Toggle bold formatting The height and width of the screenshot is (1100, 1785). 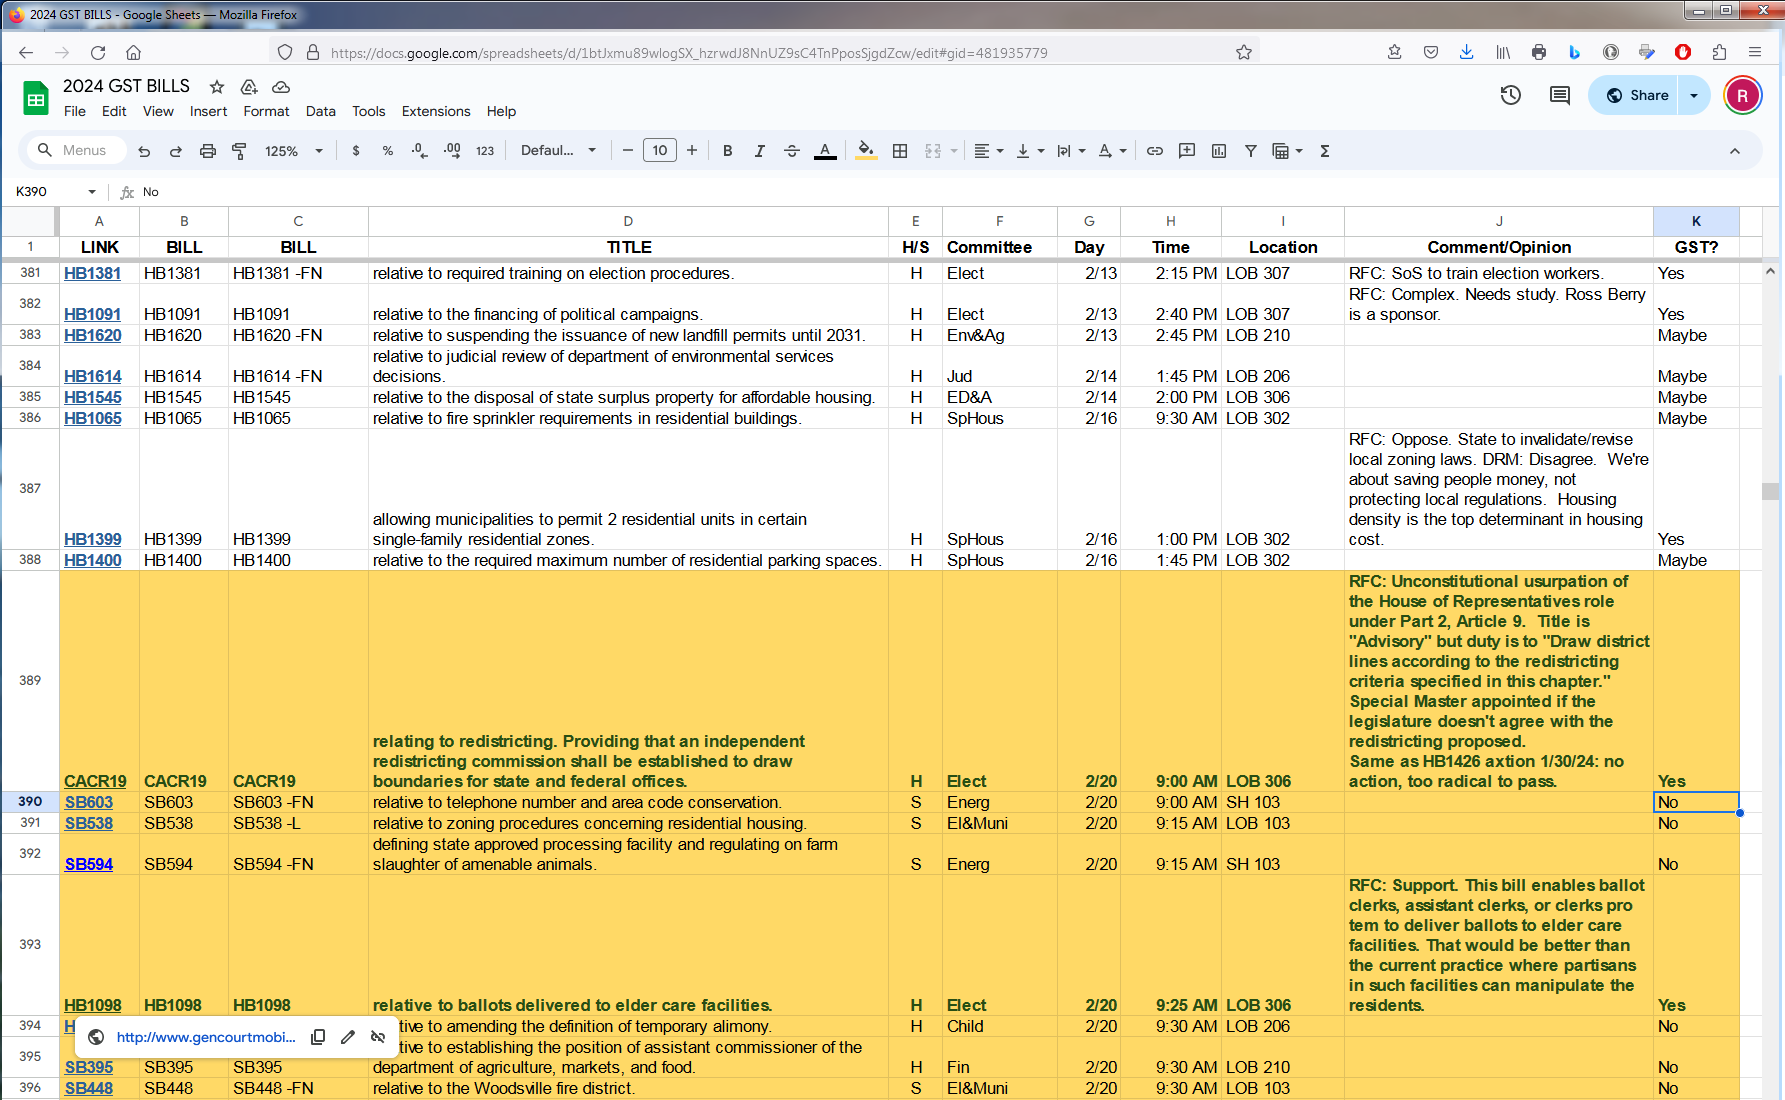coord(727,151)
